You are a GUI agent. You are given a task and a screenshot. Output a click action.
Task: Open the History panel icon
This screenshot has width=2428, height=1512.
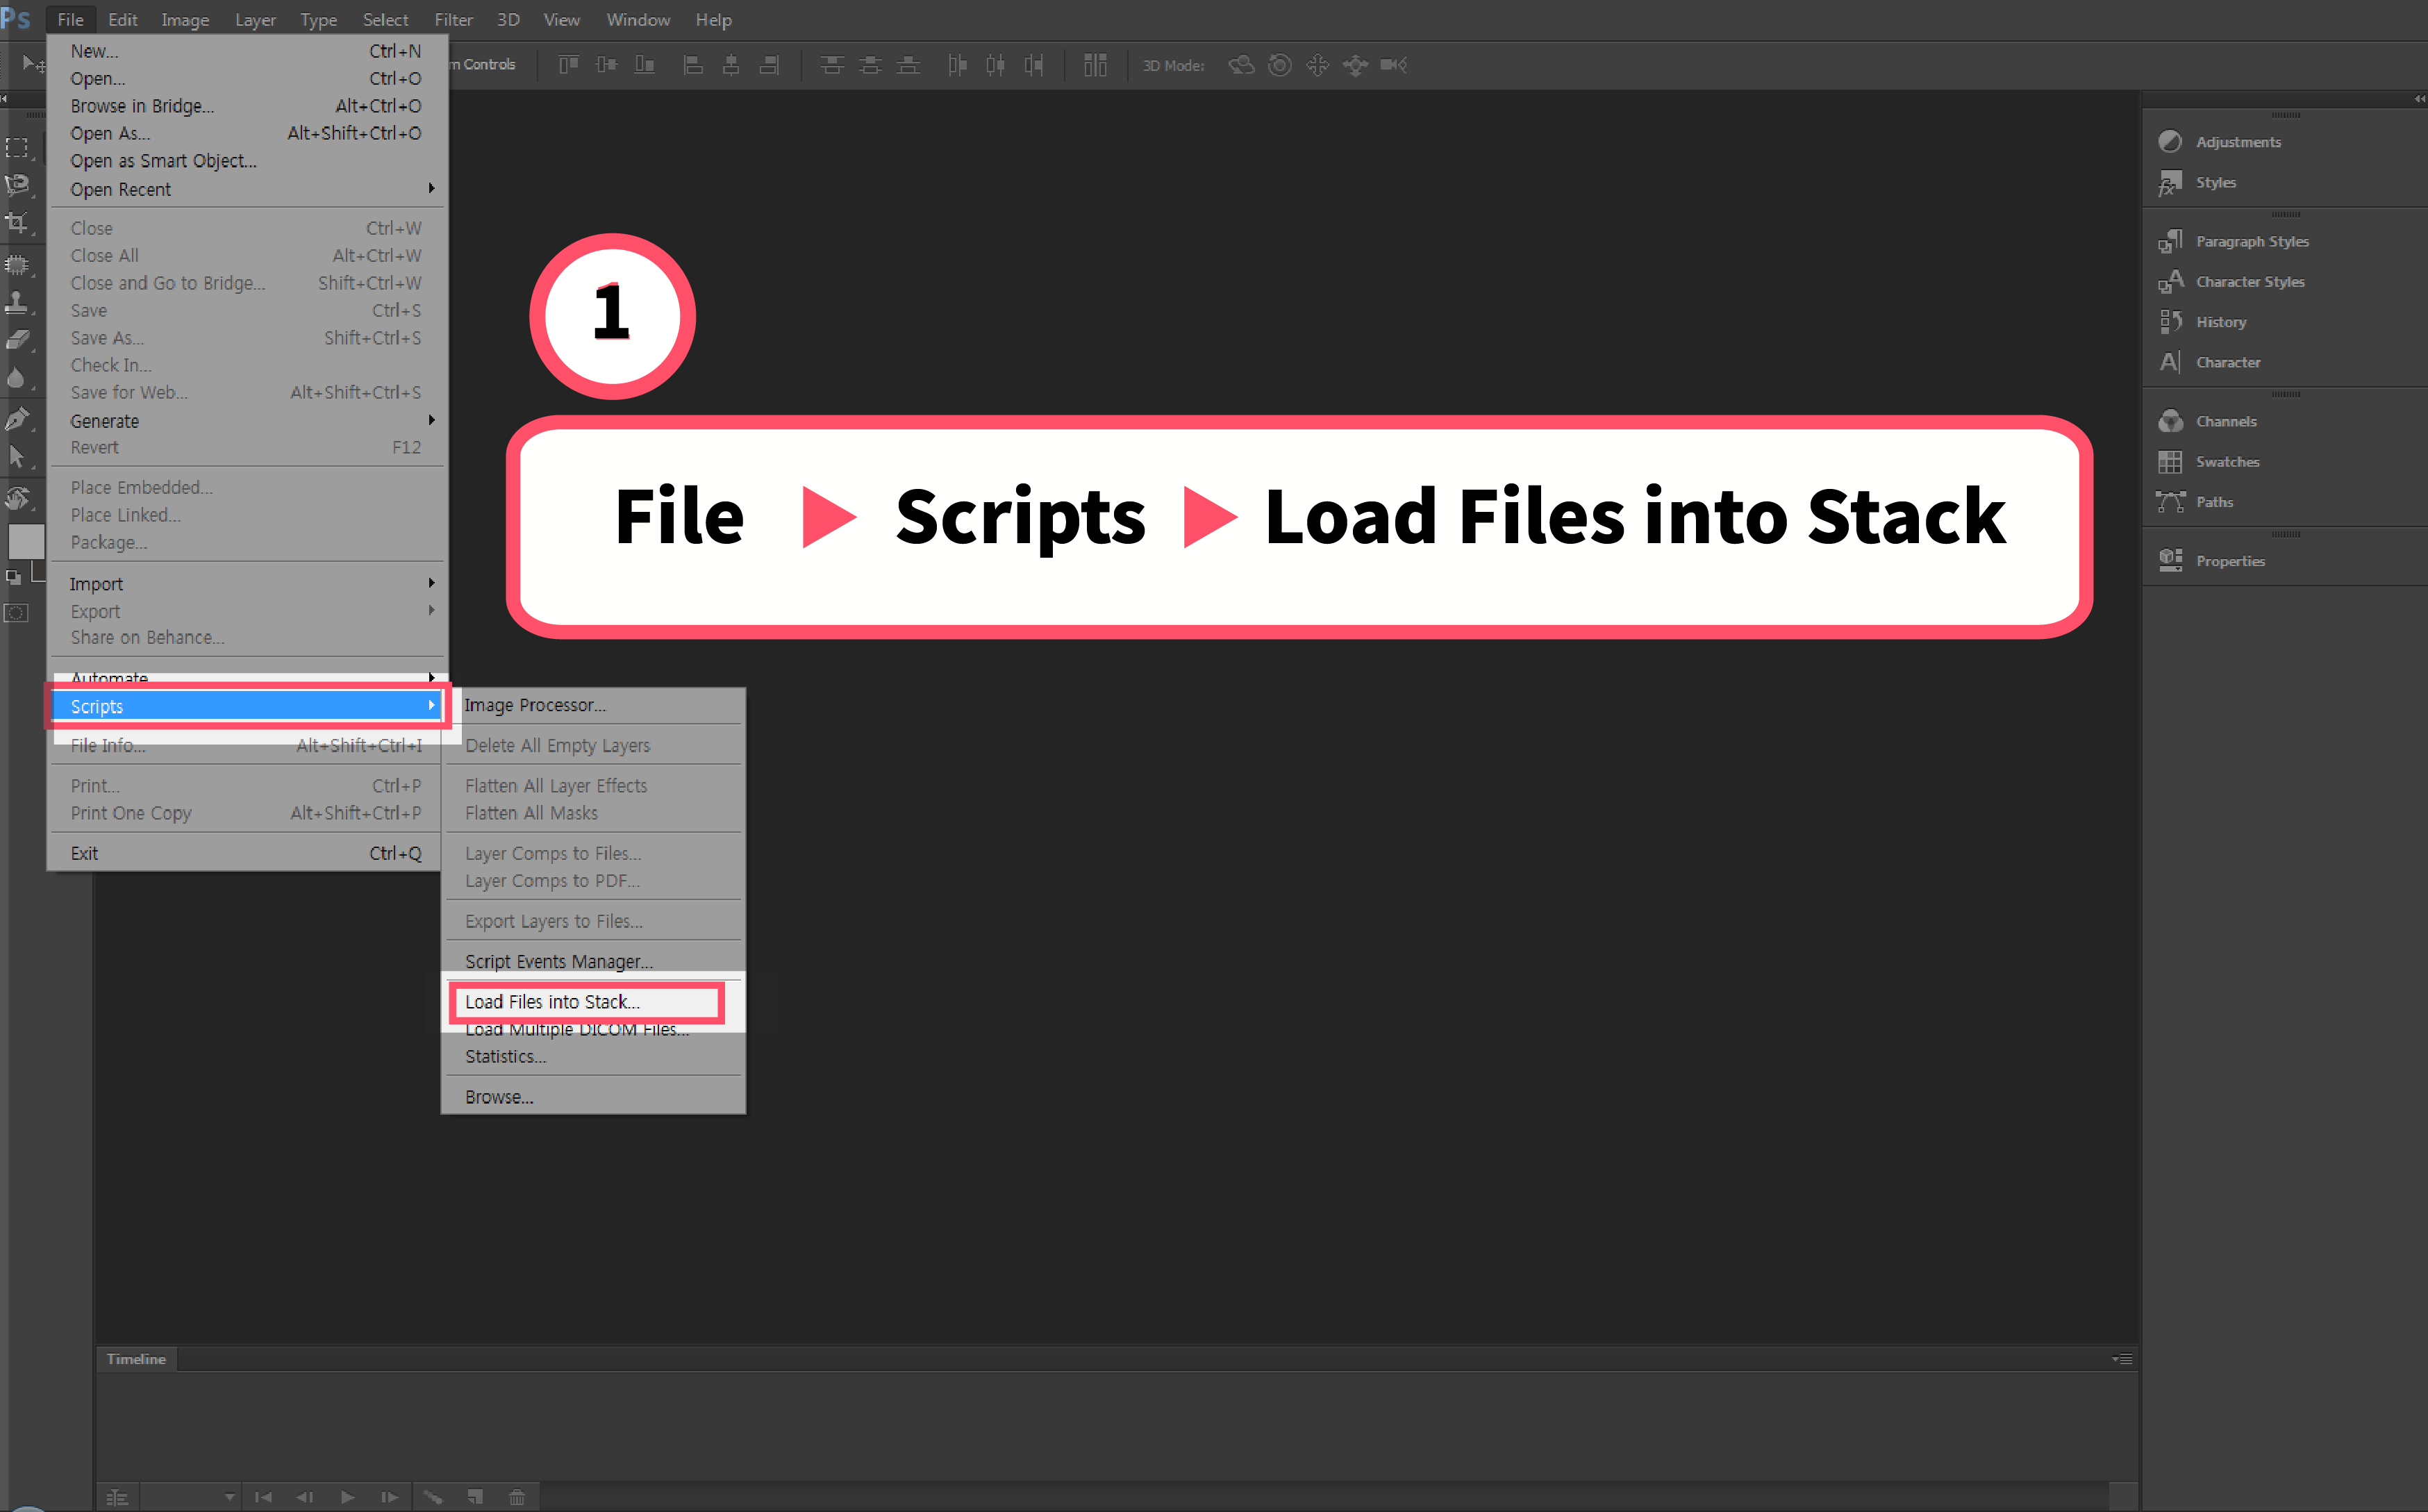(x=2169, y=322)
